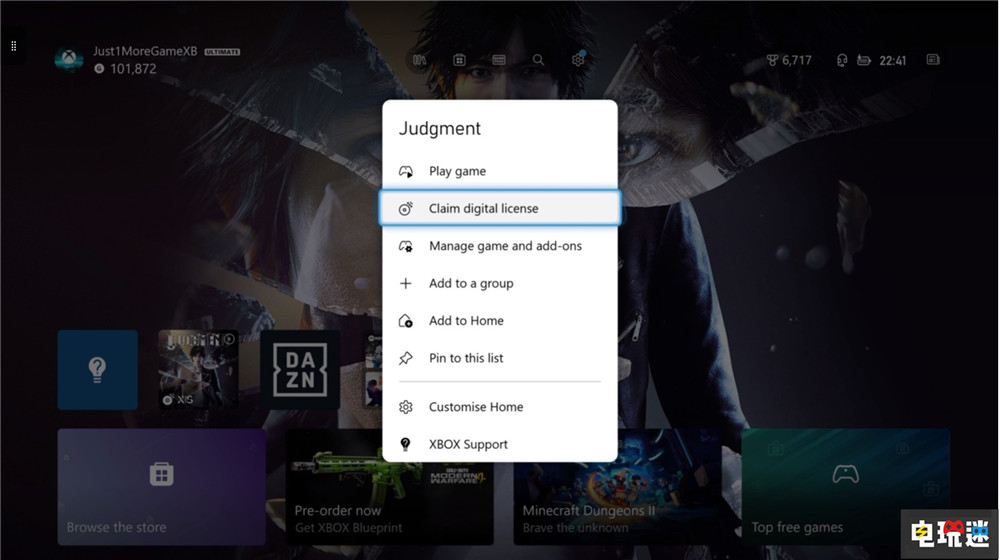Choose Add to Home

pos(500,321)
